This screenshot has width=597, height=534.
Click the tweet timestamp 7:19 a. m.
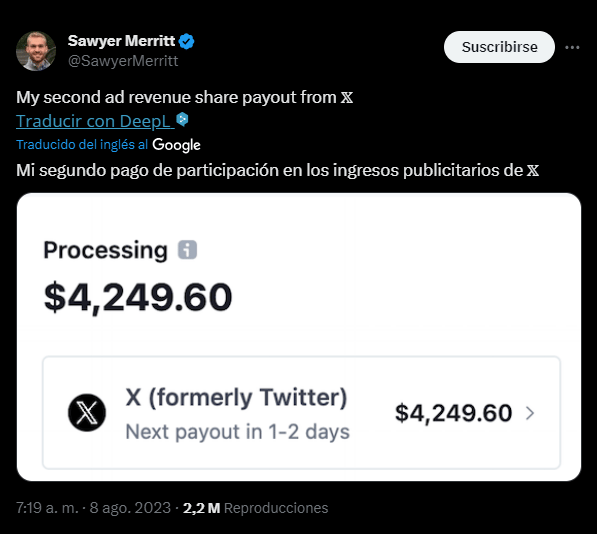(47, 508)
